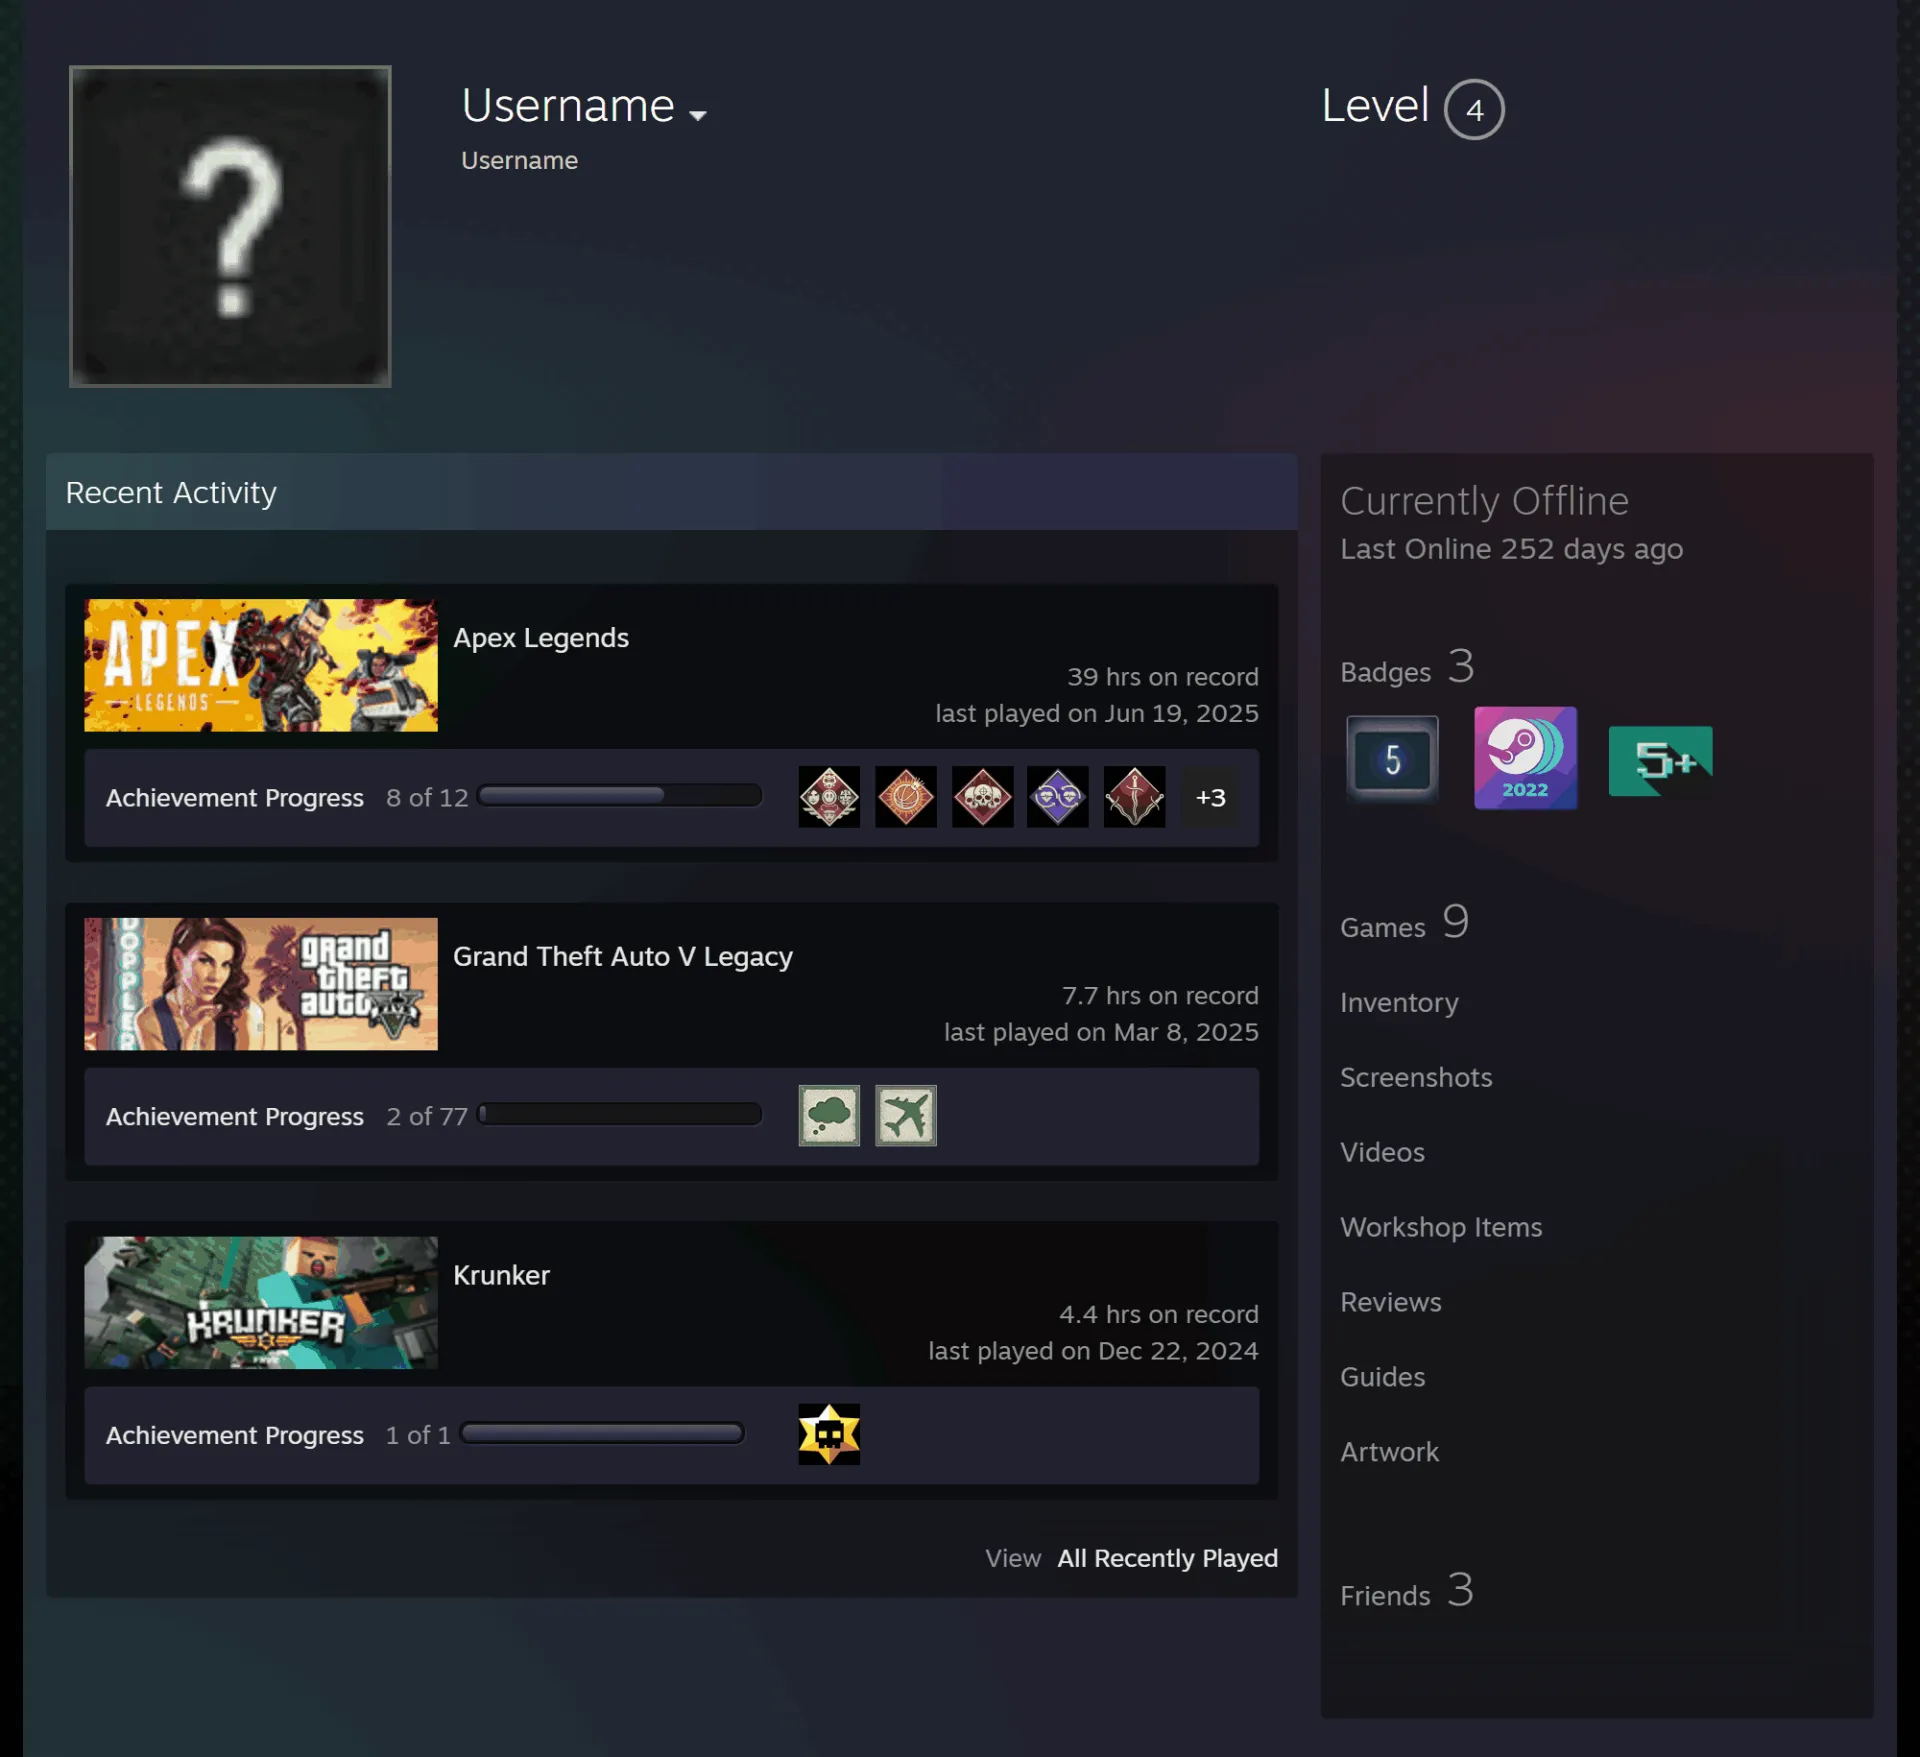
Task: Open the Reviews link
Action: [x=1391, y=1302]
